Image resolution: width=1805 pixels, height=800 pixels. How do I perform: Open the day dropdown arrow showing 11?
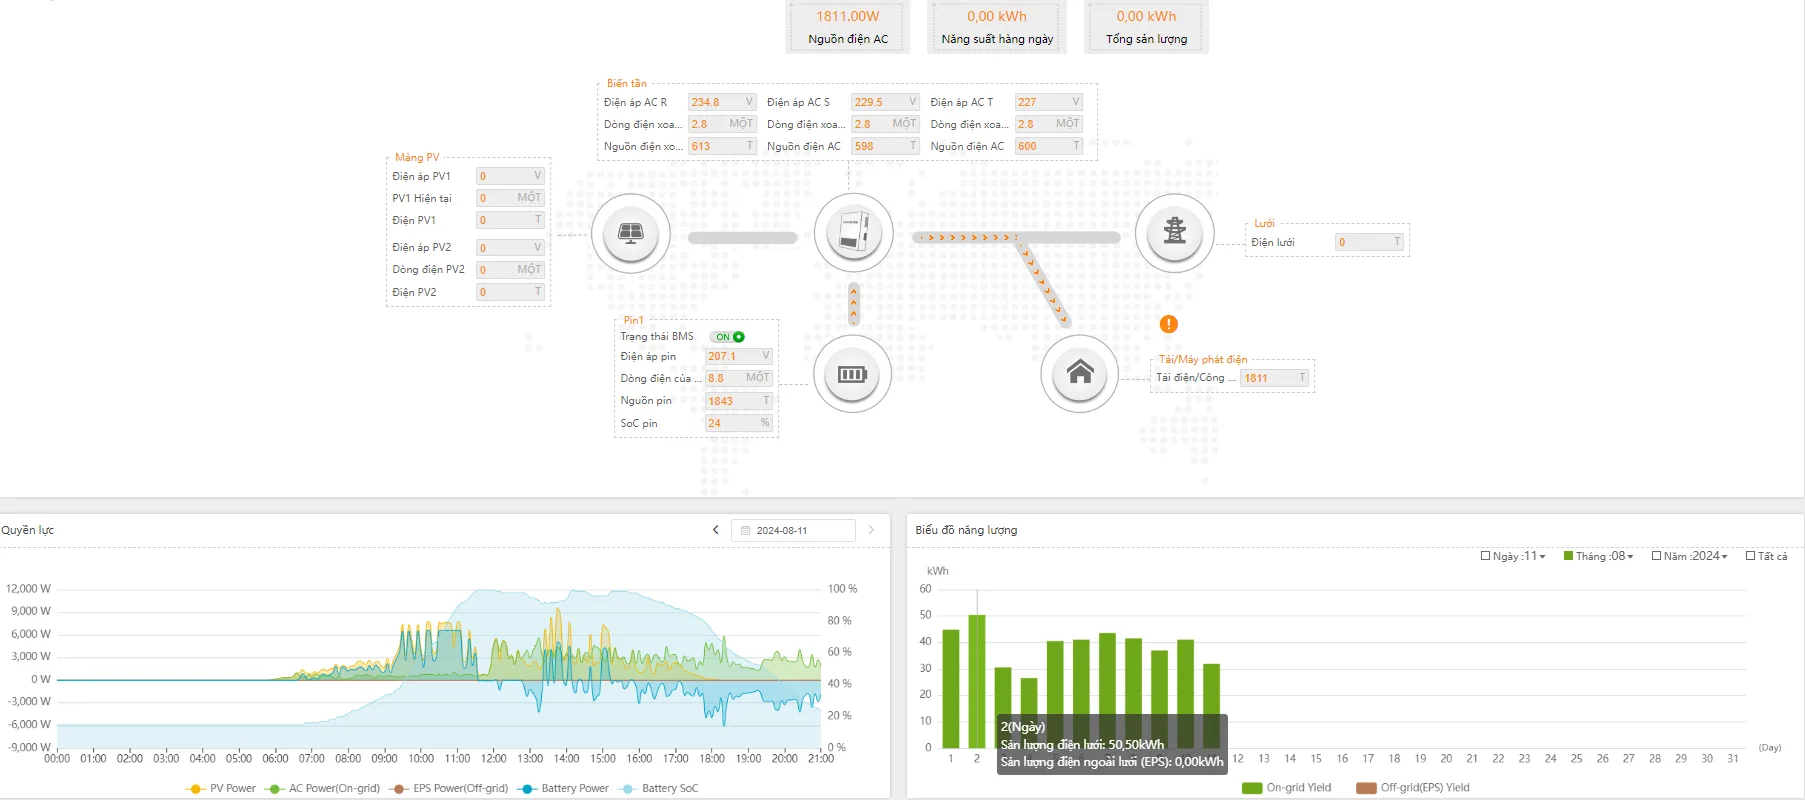1542,557
